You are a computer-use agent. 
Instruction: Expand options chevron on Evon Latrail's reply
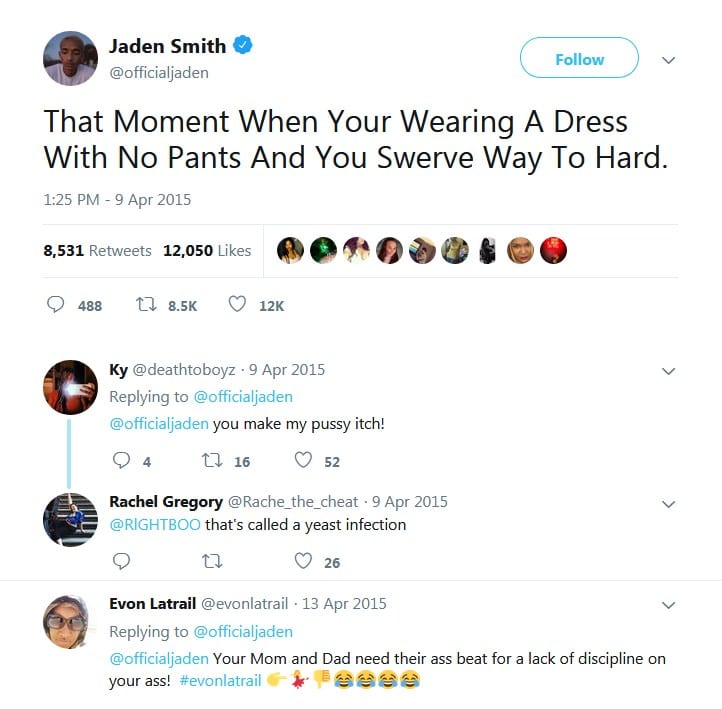click(668, 605)
